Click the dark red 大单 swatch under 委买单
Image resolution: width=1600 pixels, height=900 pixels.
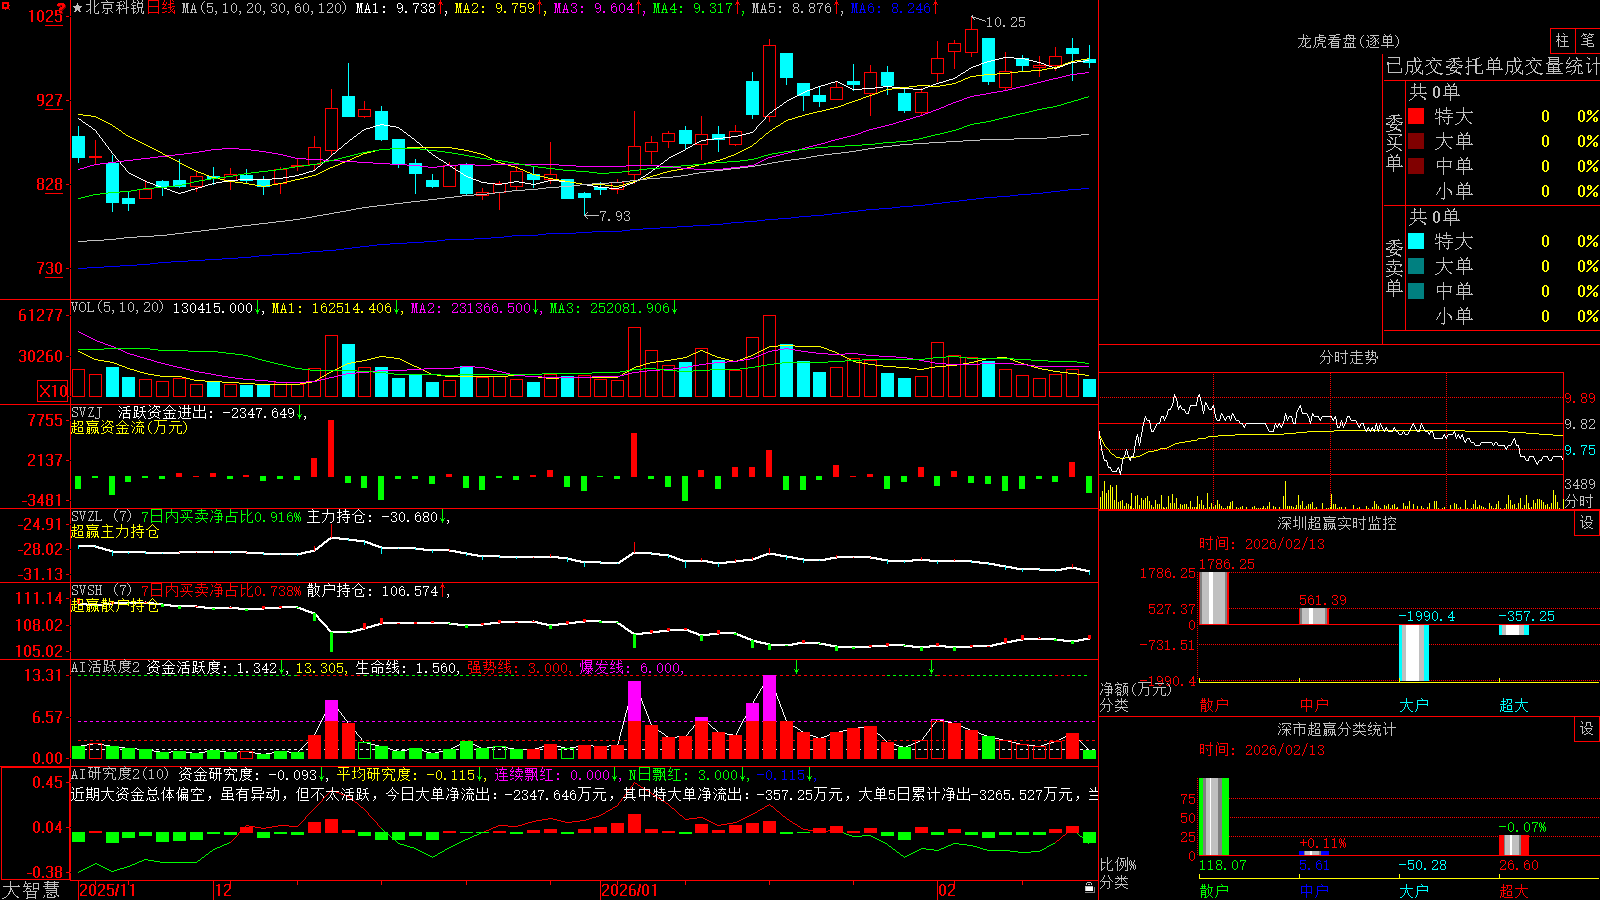point(1416,141)
